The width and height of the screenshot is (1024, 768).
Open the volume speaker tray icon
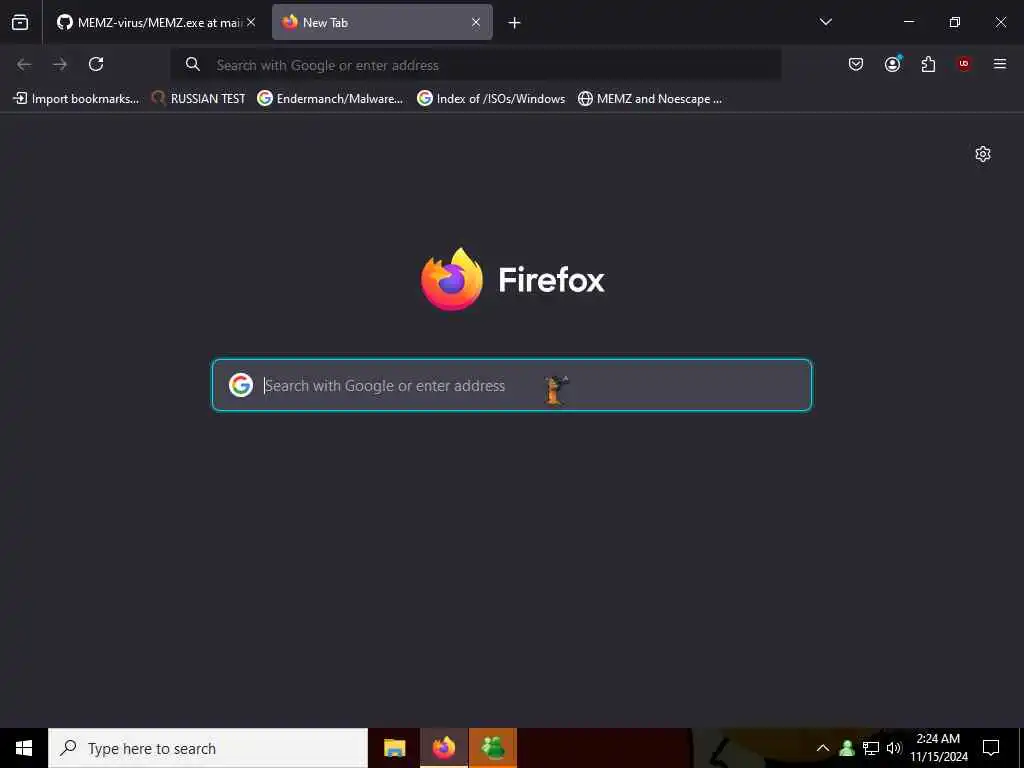(894, 748)
